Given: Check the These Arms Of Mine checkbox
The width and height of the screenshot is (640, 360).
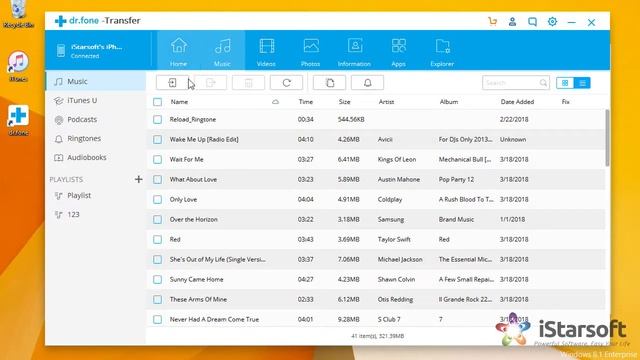Looking at the screenshot, I should pos(158,300).
